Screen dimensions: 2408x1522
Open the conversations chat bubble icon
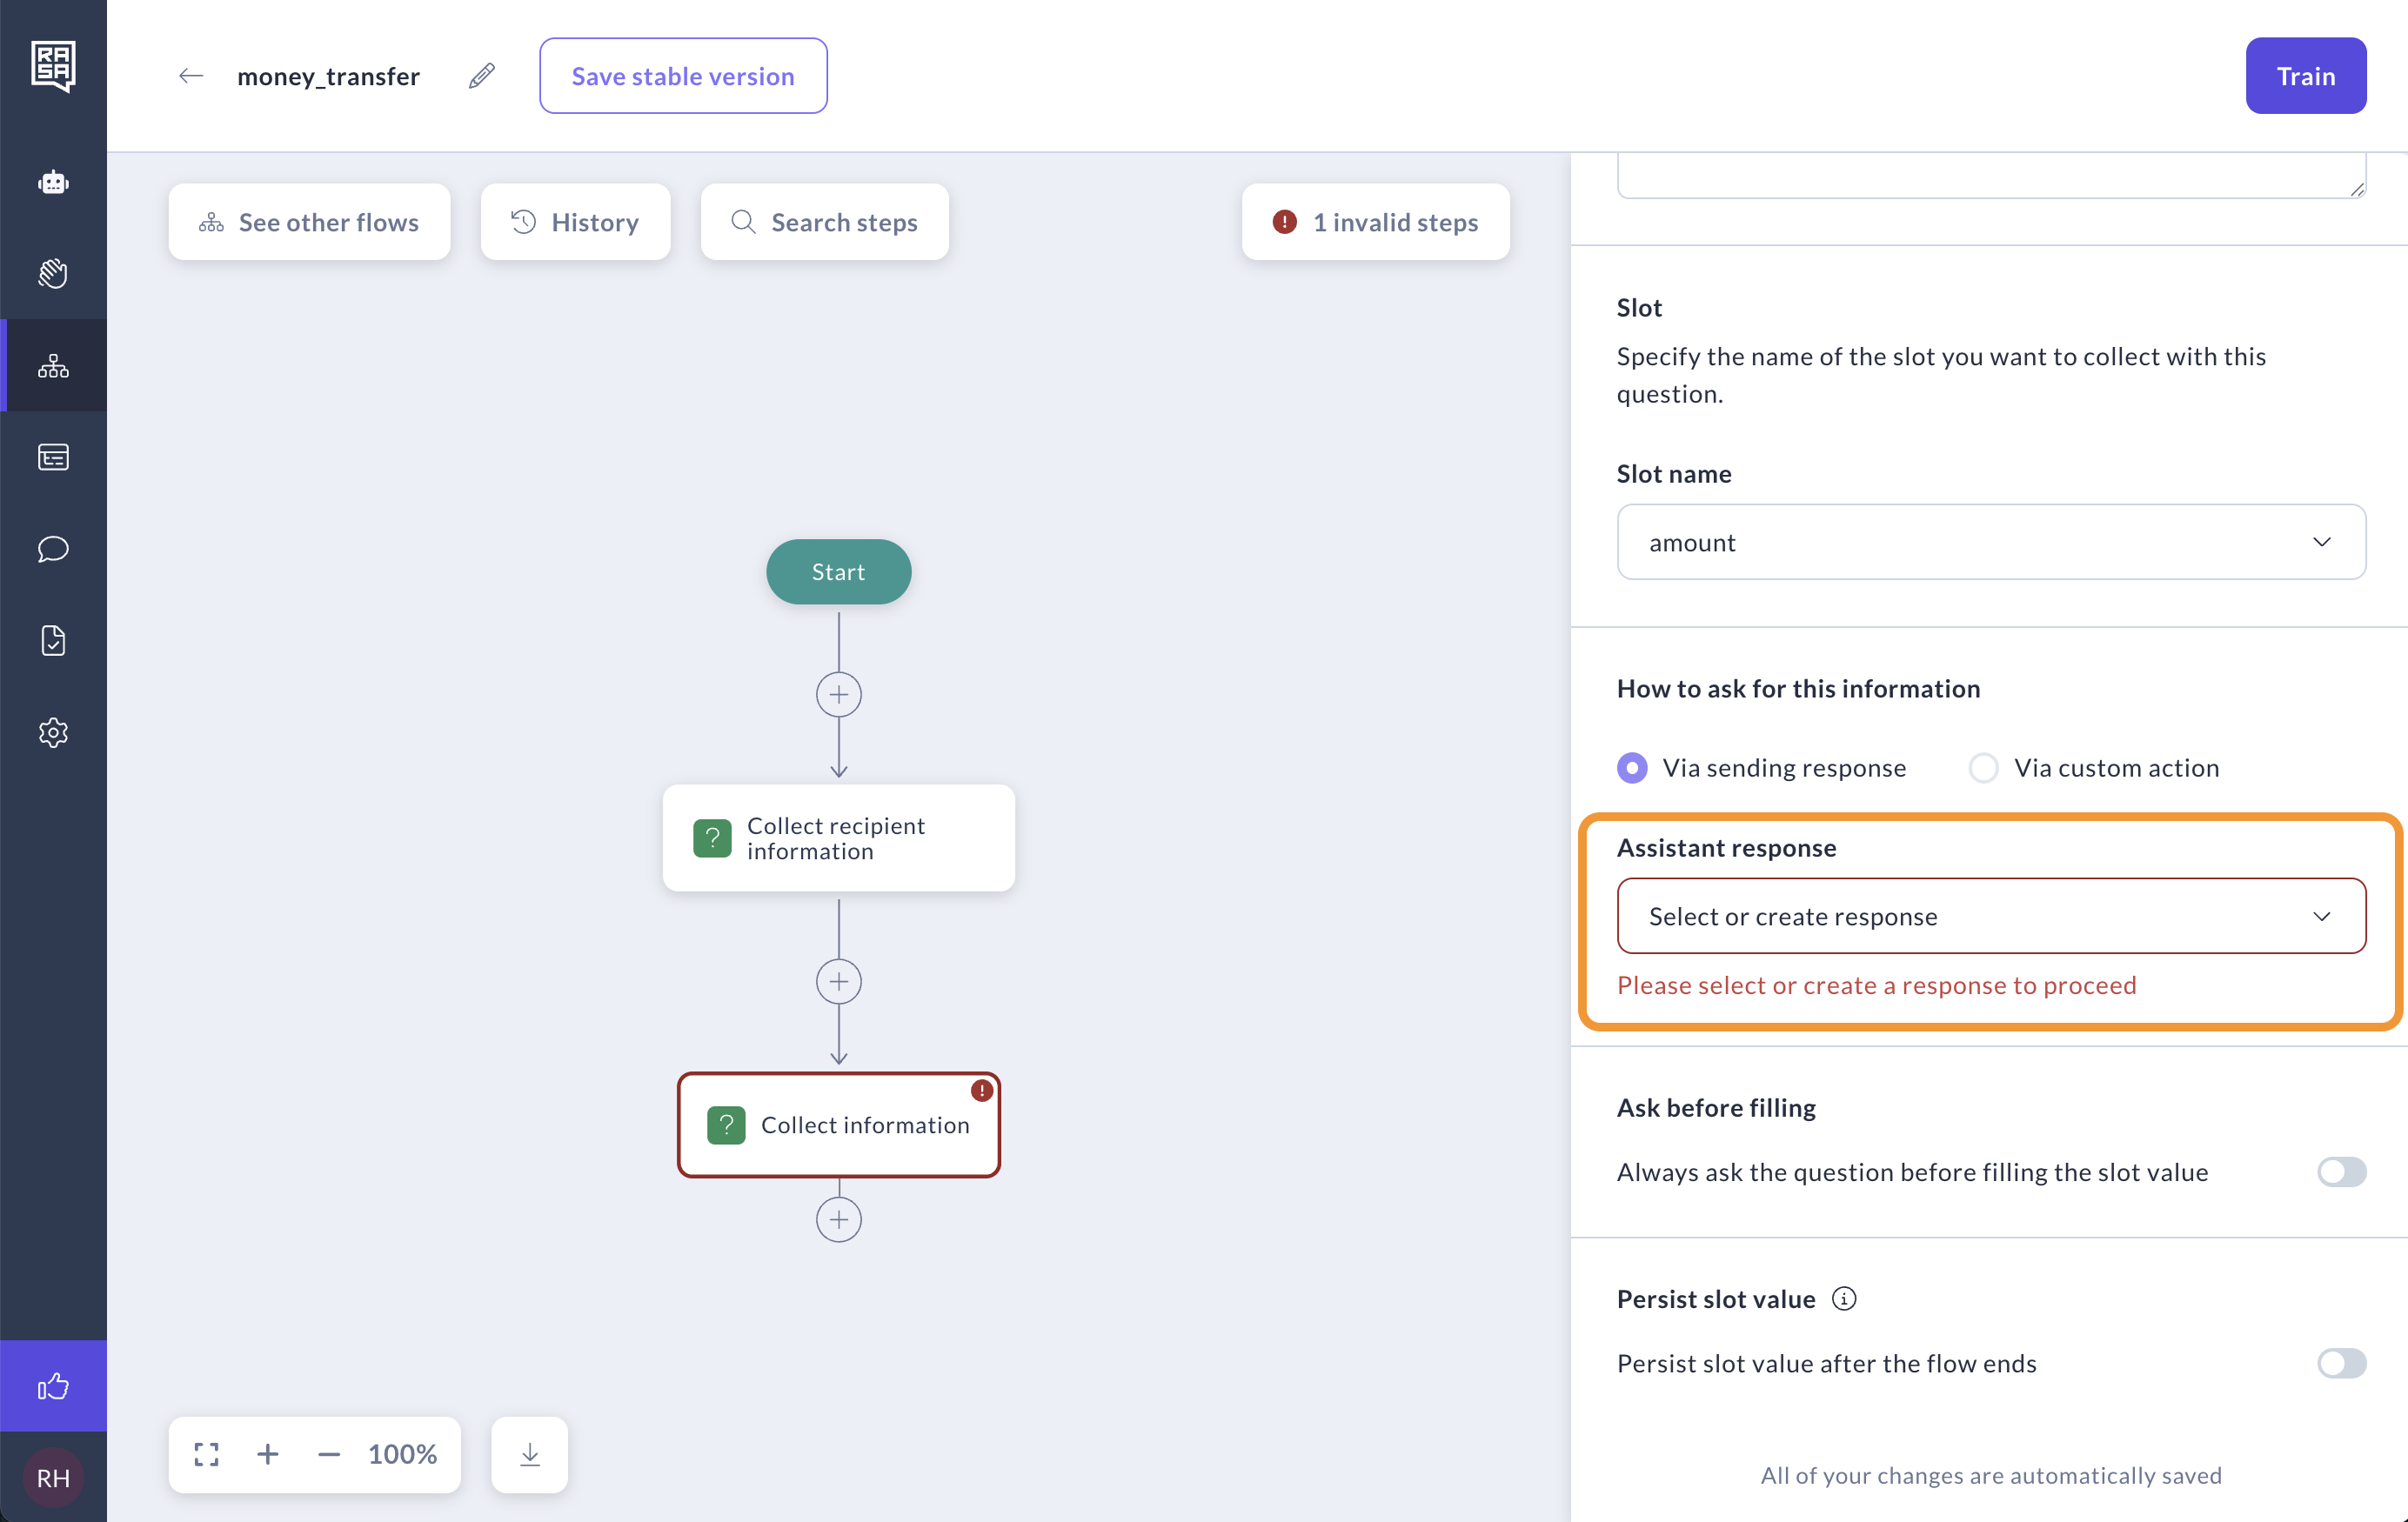pos(53,548)
